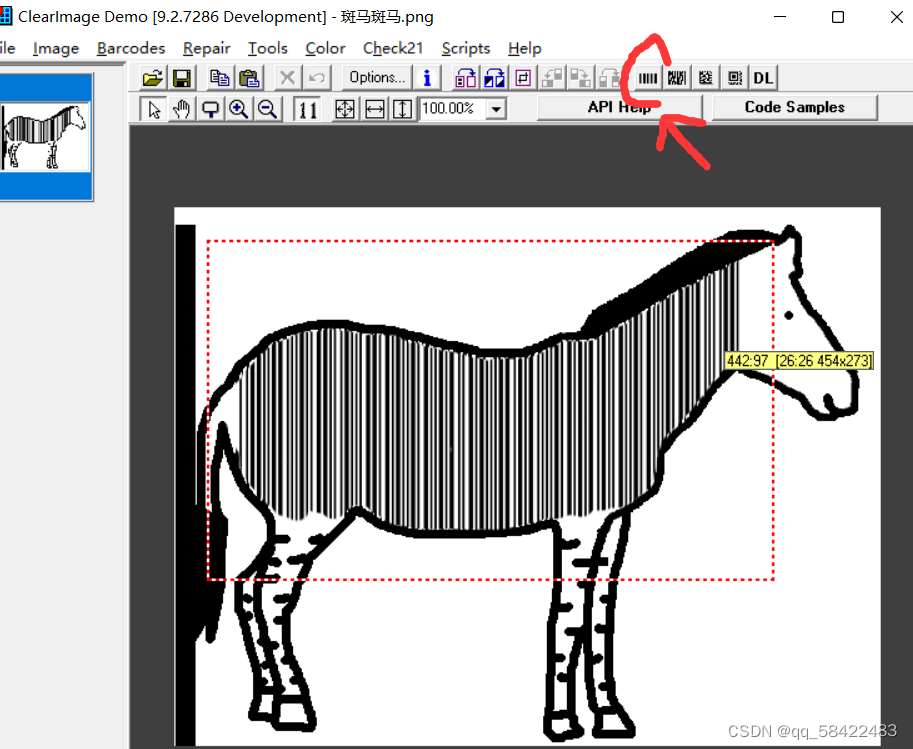Screen dimensions: 913x749
Task: Click the Options... button
Action: tap(377, 77)
